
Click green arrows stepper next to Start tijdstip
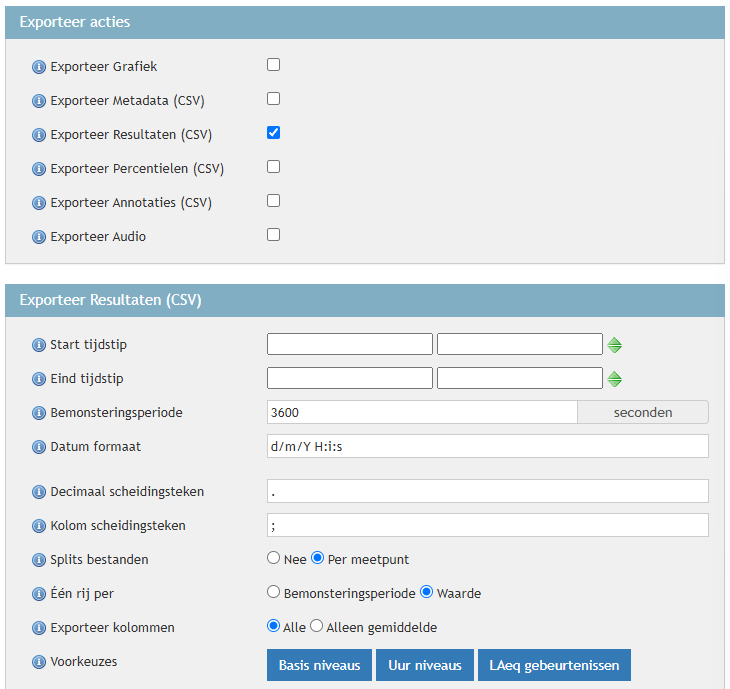[615, 345]
